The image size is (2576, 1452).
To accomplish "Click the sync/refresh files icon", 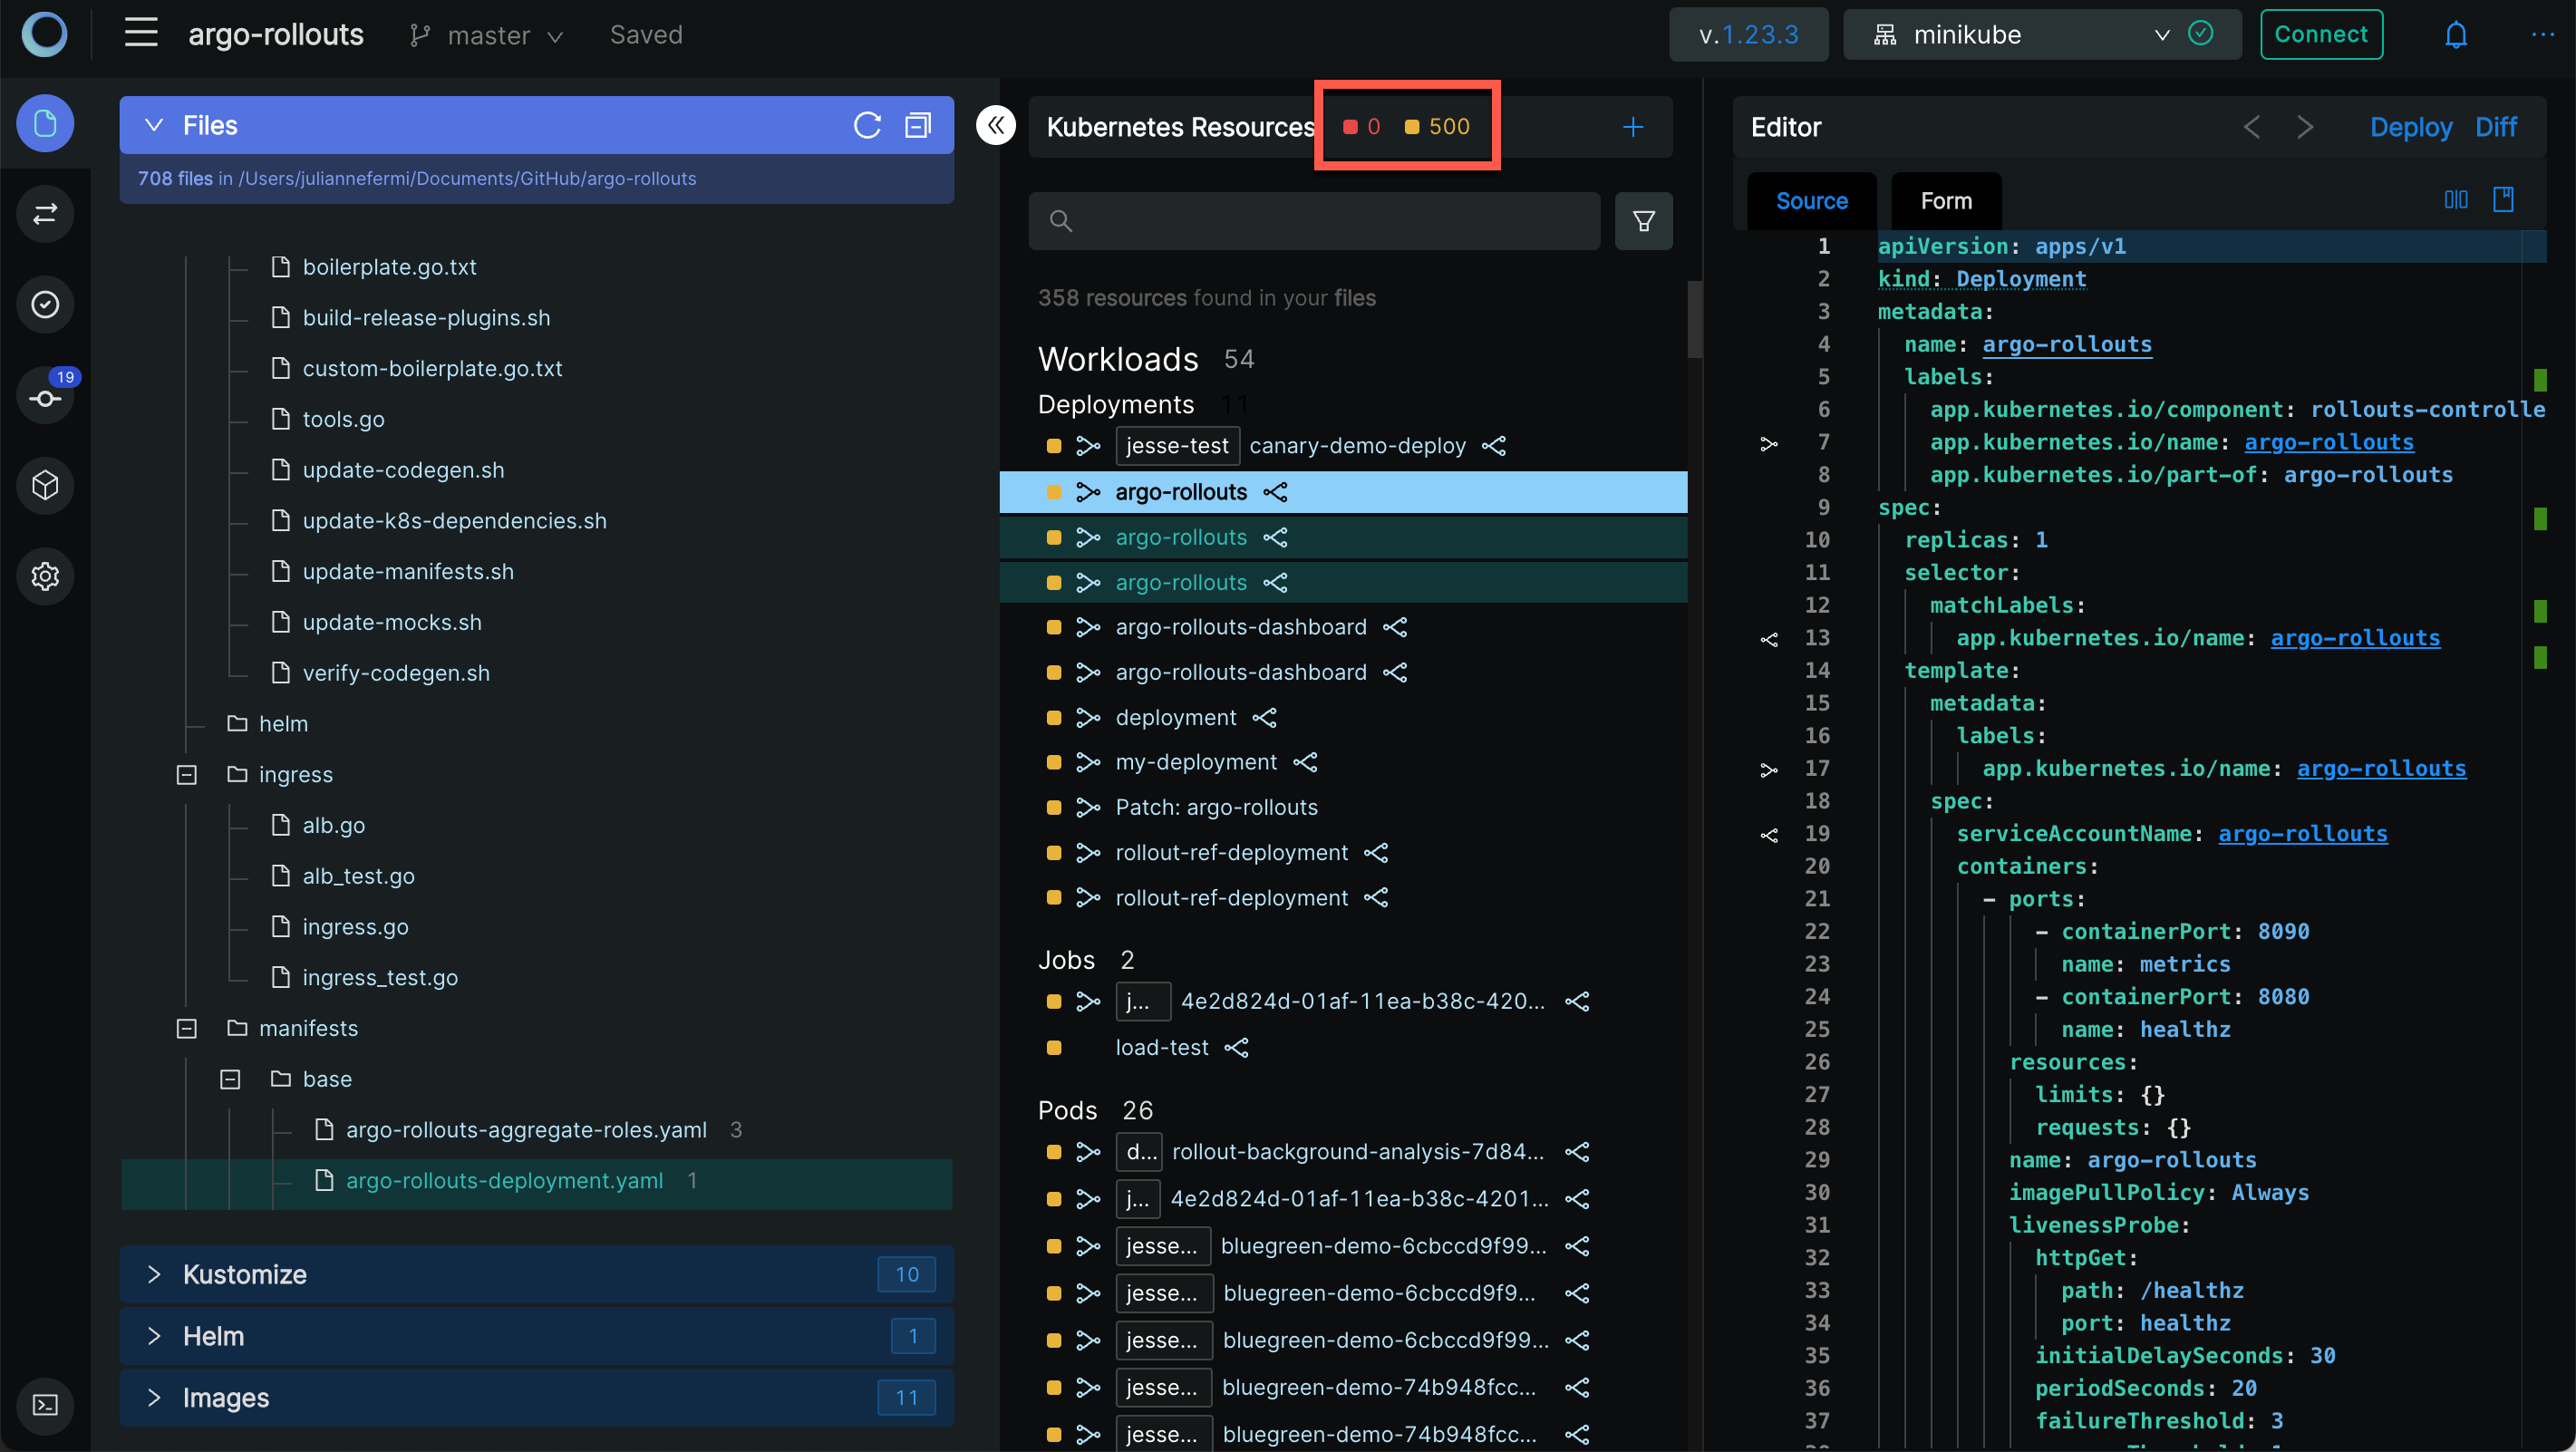I will pos(865,126).
